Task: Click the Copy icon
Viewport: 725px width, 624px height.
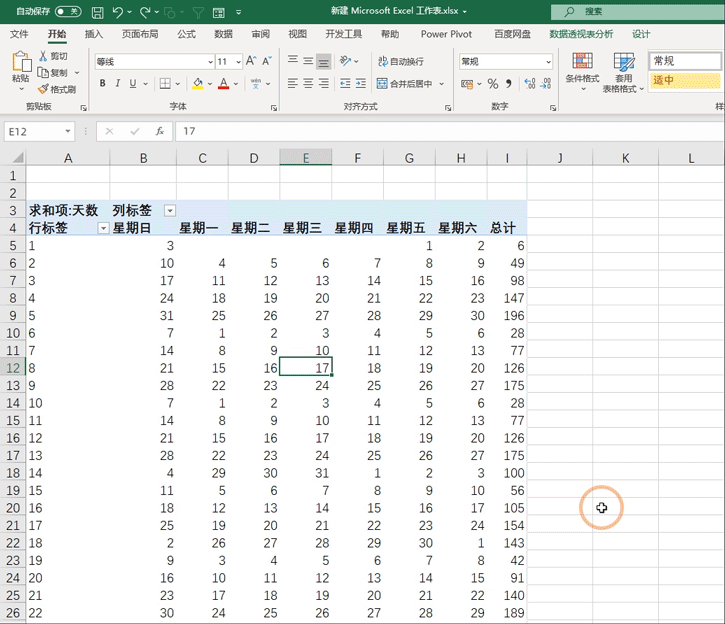Action: pos(43,73)
